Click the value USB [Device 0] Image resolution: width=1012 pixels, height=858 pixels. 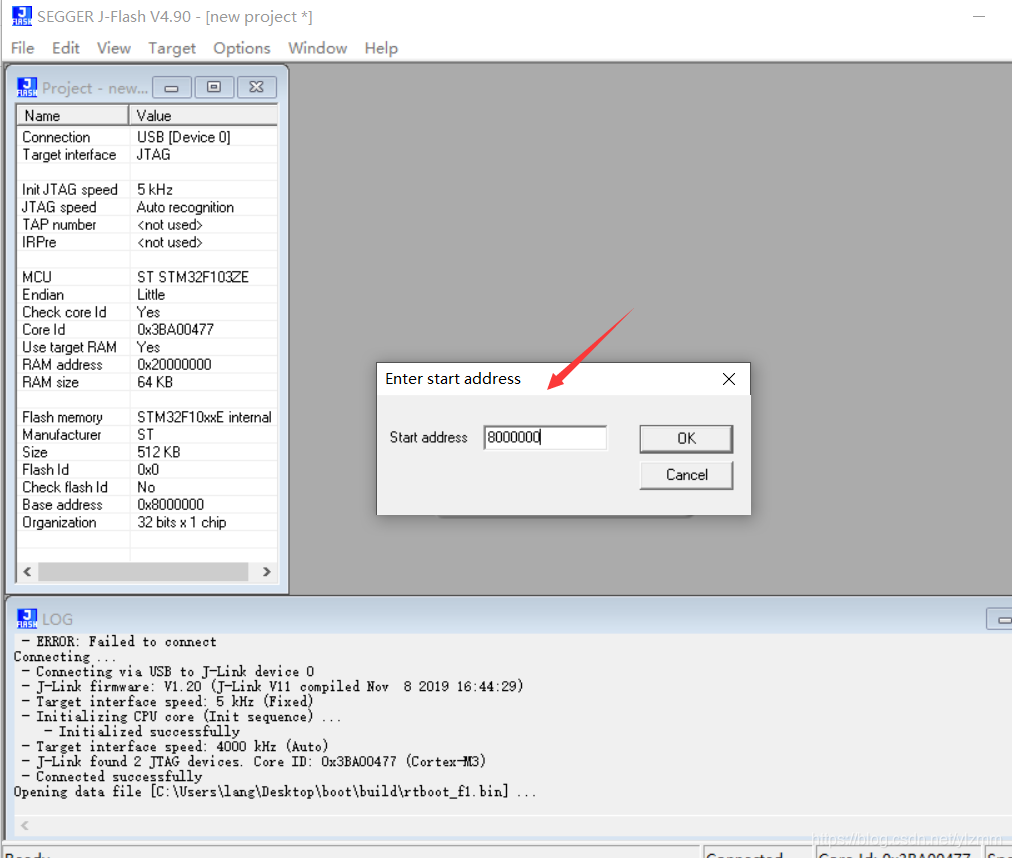click(x=183, y=137)
